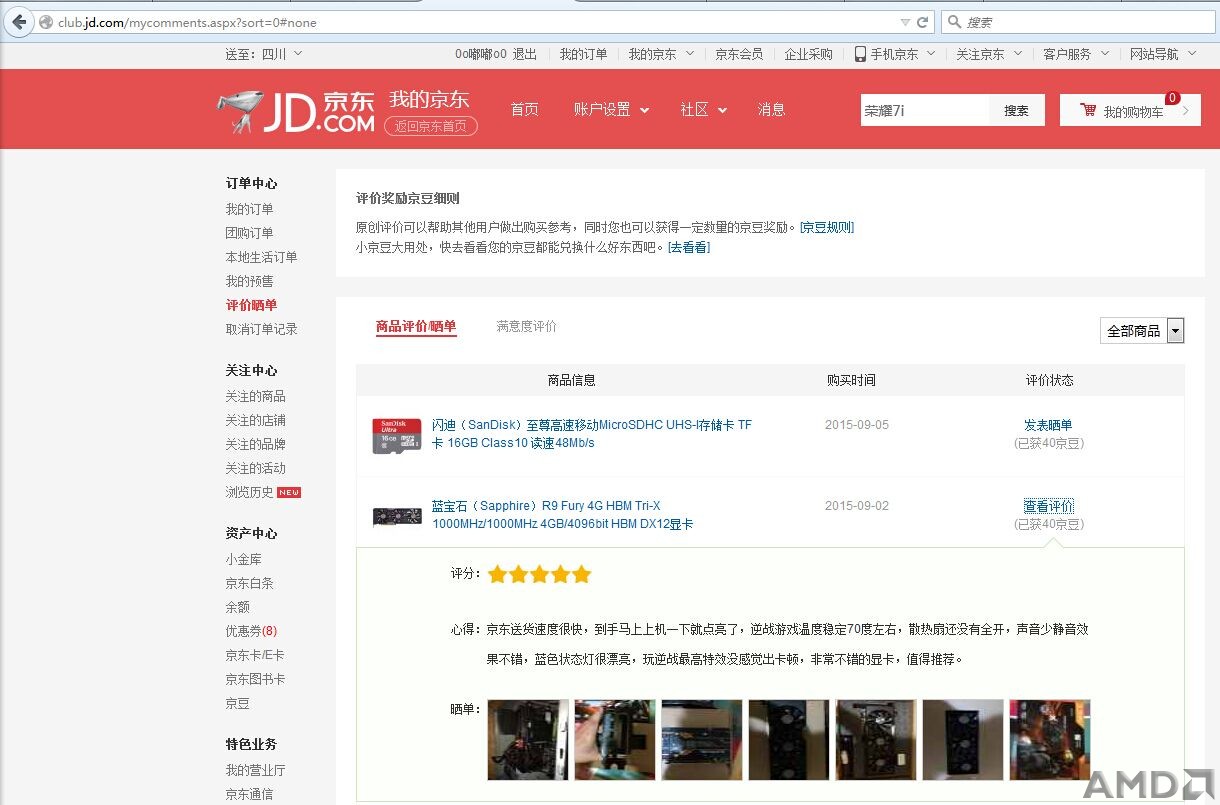Open 优惠券(8) in the sidebar
The image size is (1220, 805).
[251, 631]
